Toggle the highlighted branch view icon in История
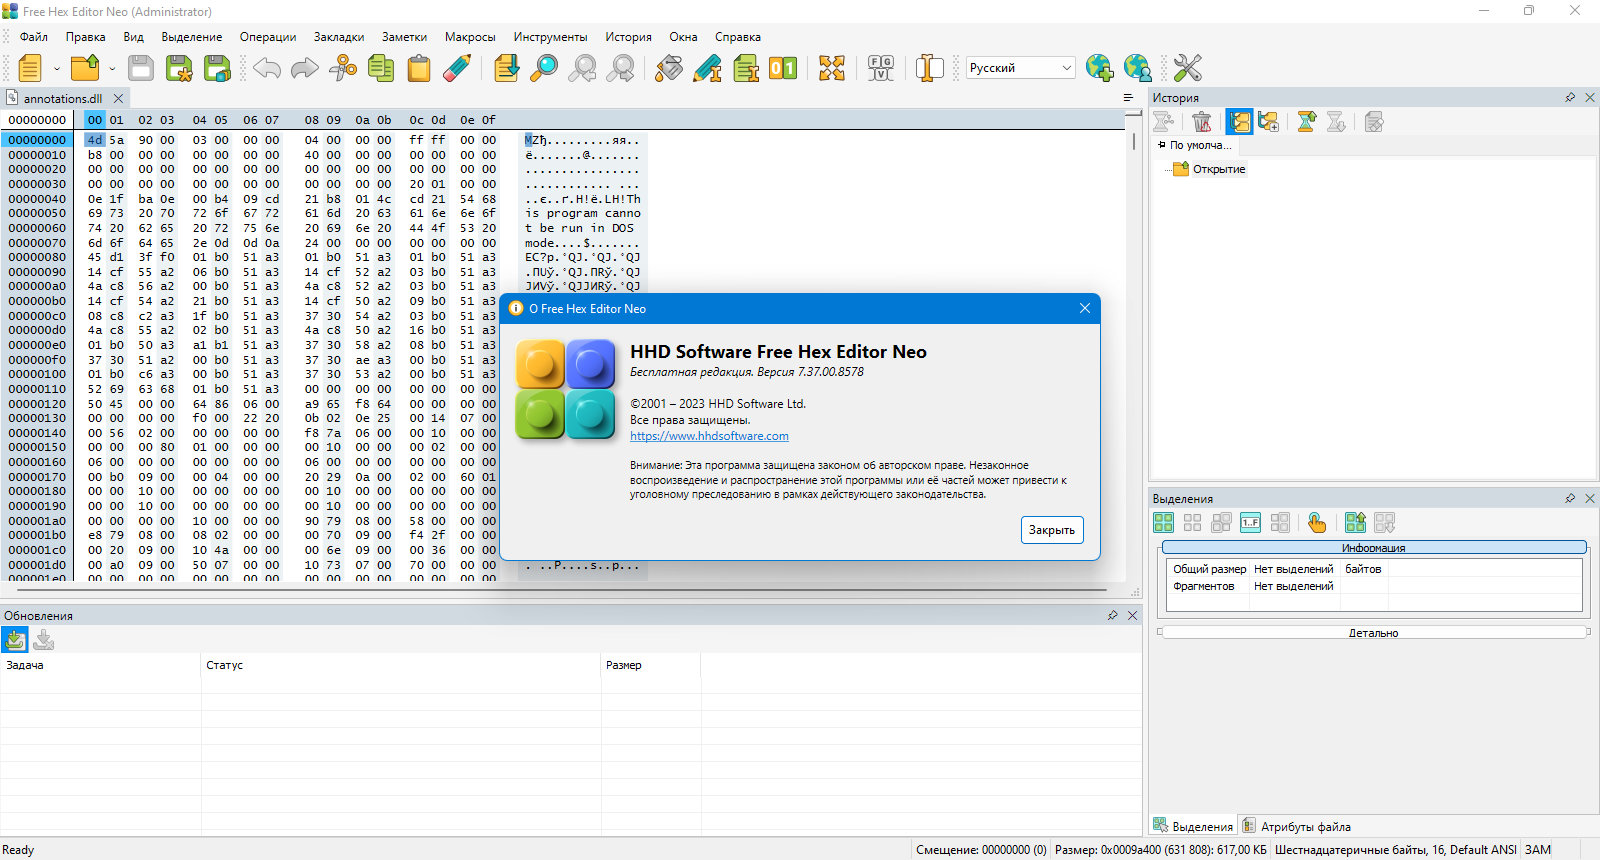 (x=1240, y=122)
